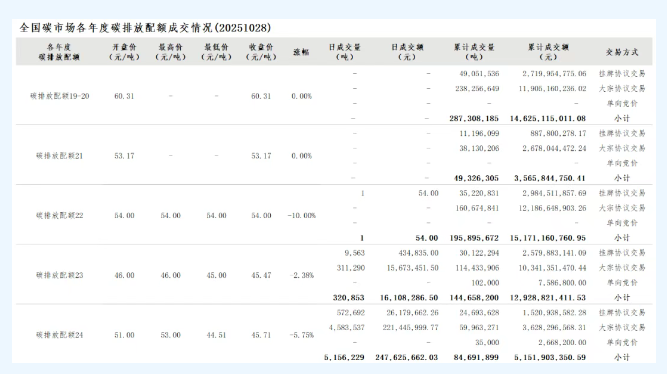Click the 各年度碳排放配额 column header
This screenshot has height=374, width=667.
pos(59,52)
